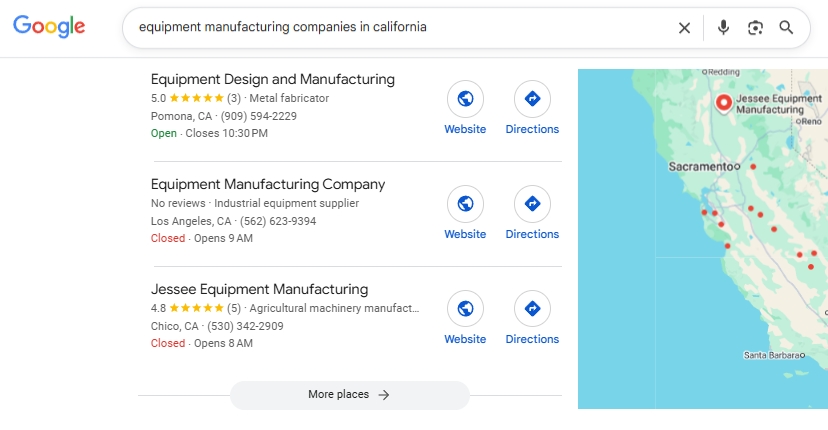Get directions to Equipment Design and Manufacturing

point(532,109)
